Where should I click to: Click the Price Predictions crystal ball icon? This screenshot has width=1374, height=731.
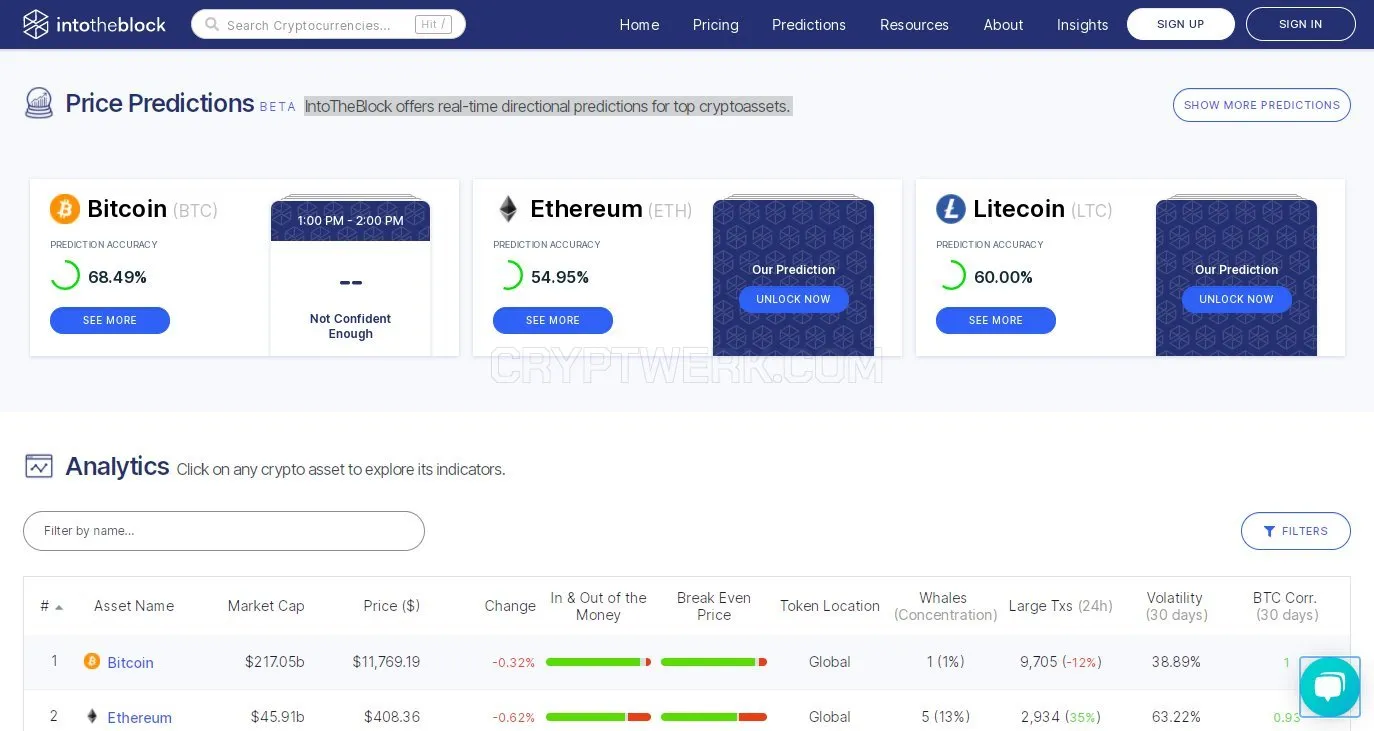coord(39,103)
